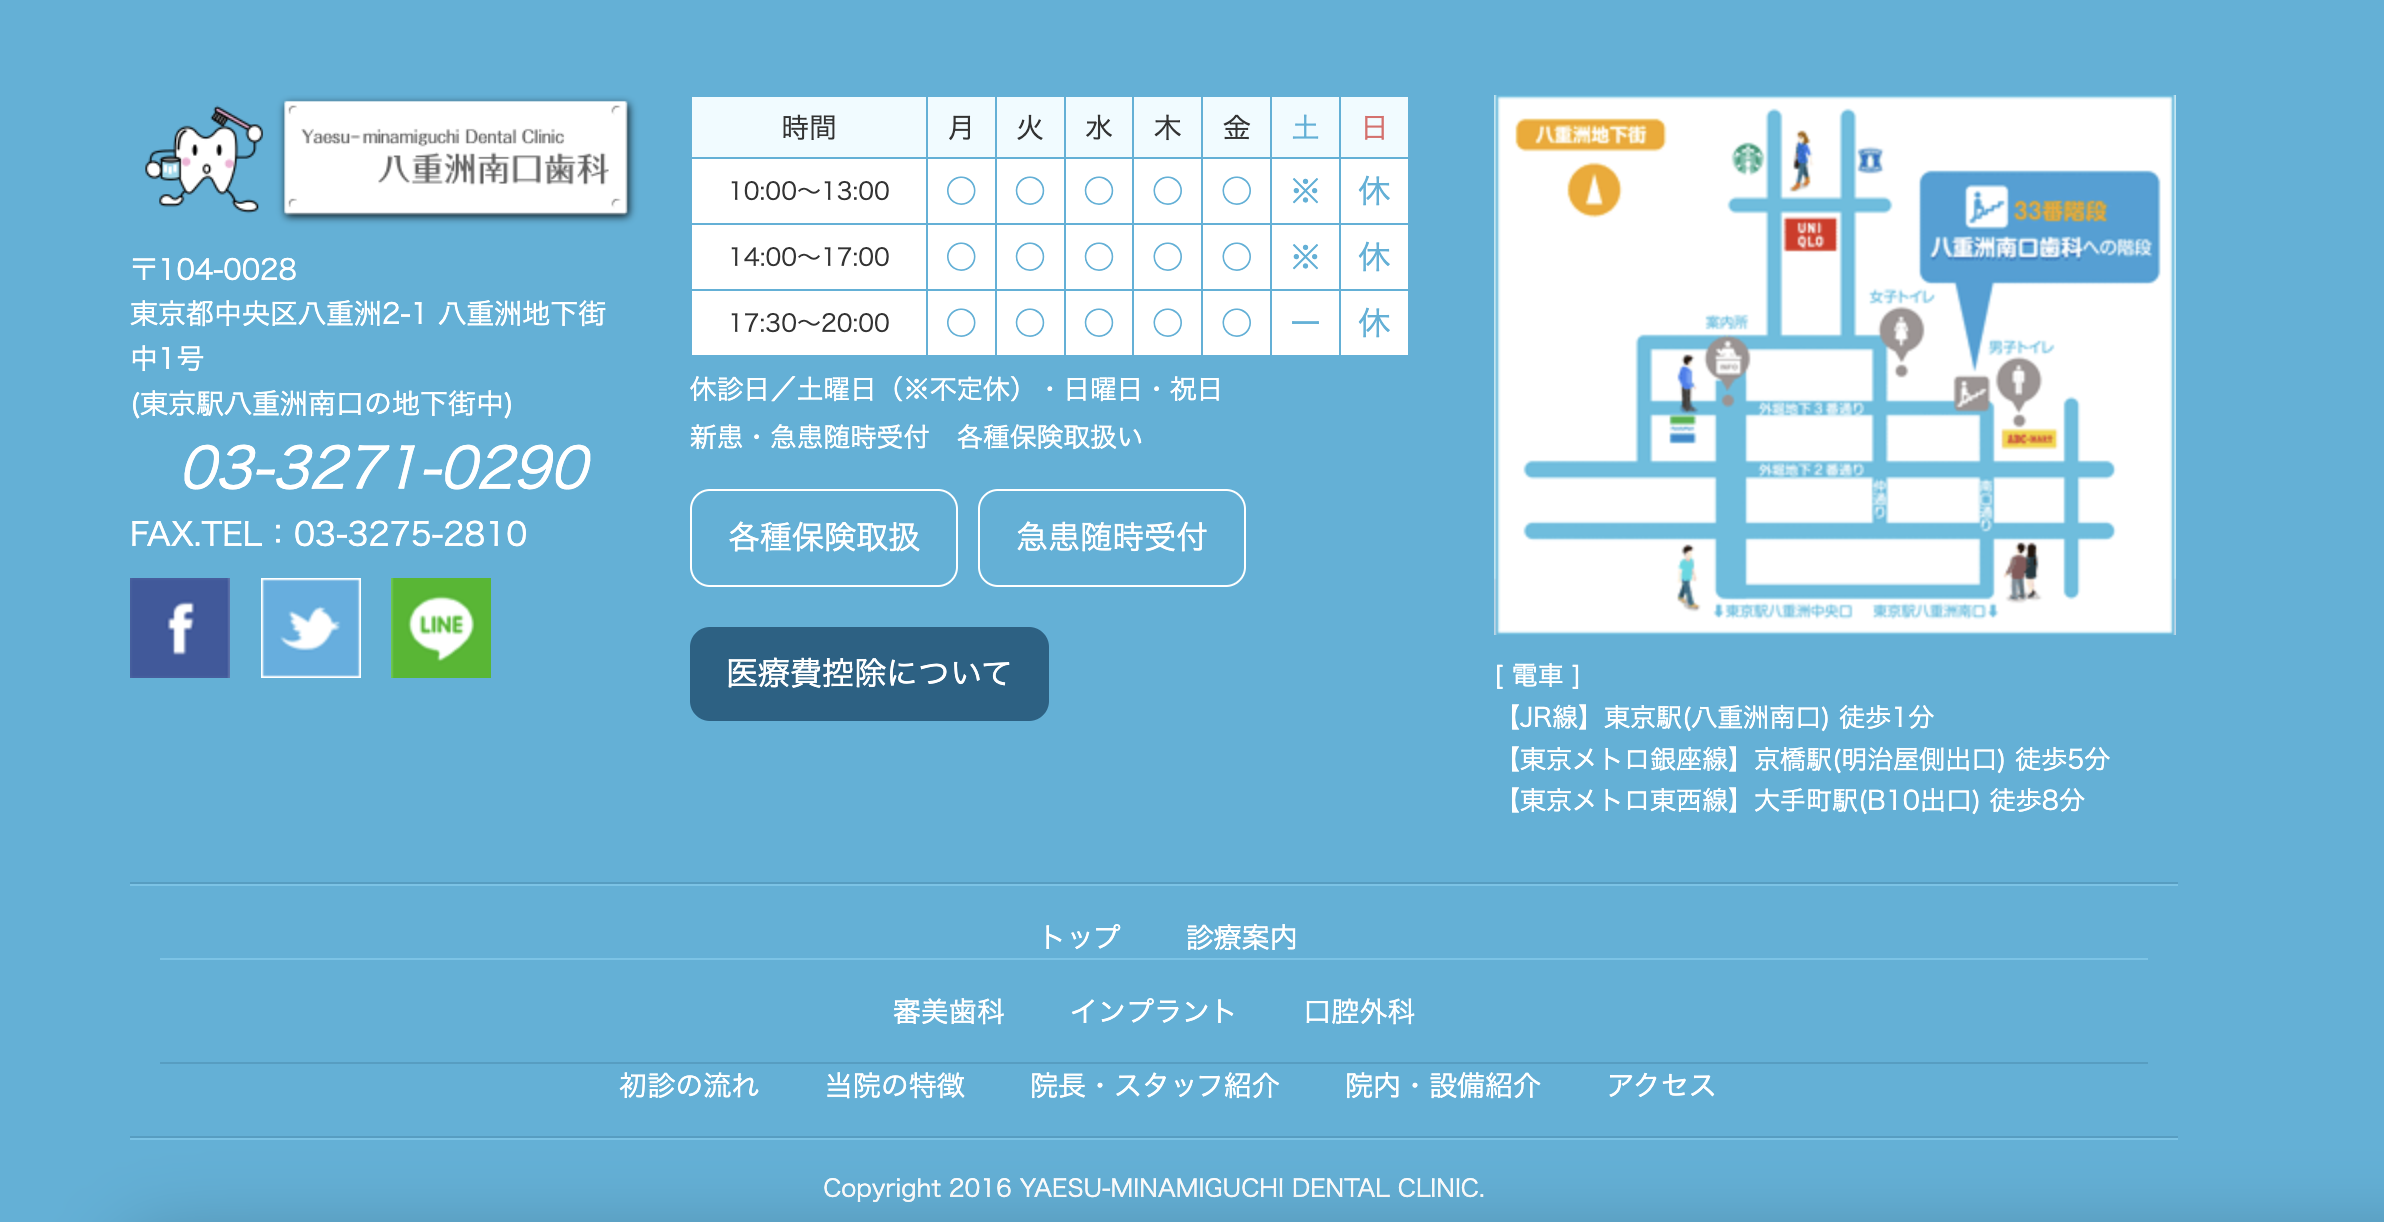The image size is (2384, 1222).
Task: Open the 審美歯科 footer link
Action: [x=949, y=1011]
